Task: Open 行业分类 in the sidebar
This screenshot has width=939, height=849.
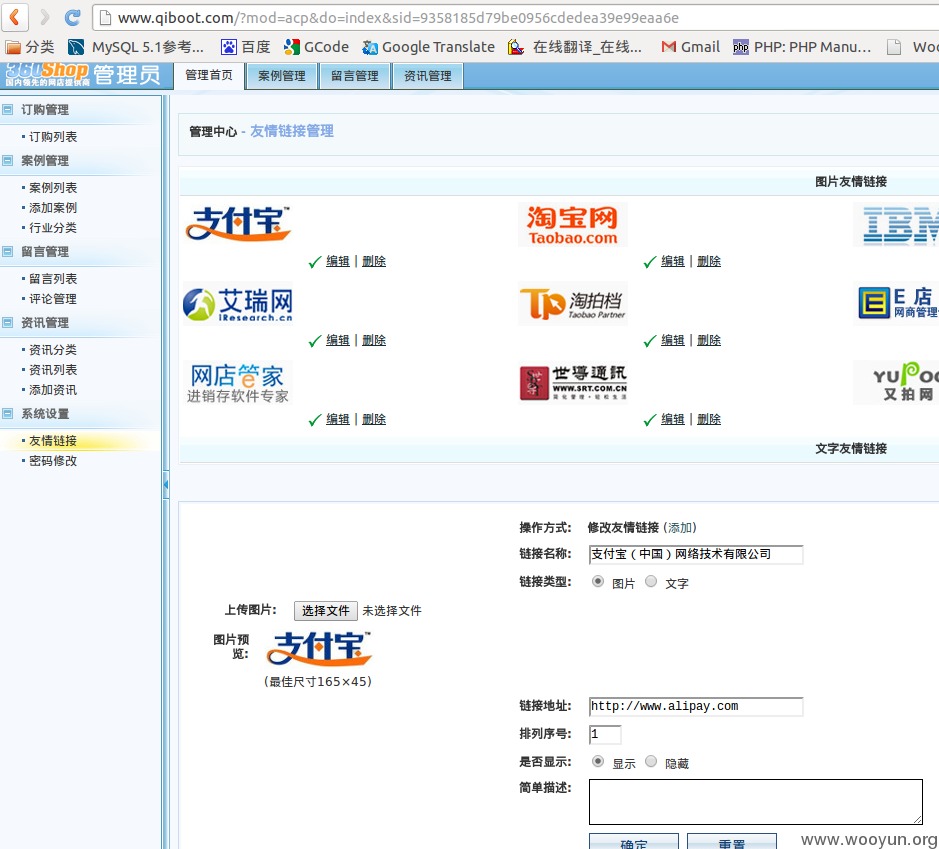Action: [x=53, y=228]
